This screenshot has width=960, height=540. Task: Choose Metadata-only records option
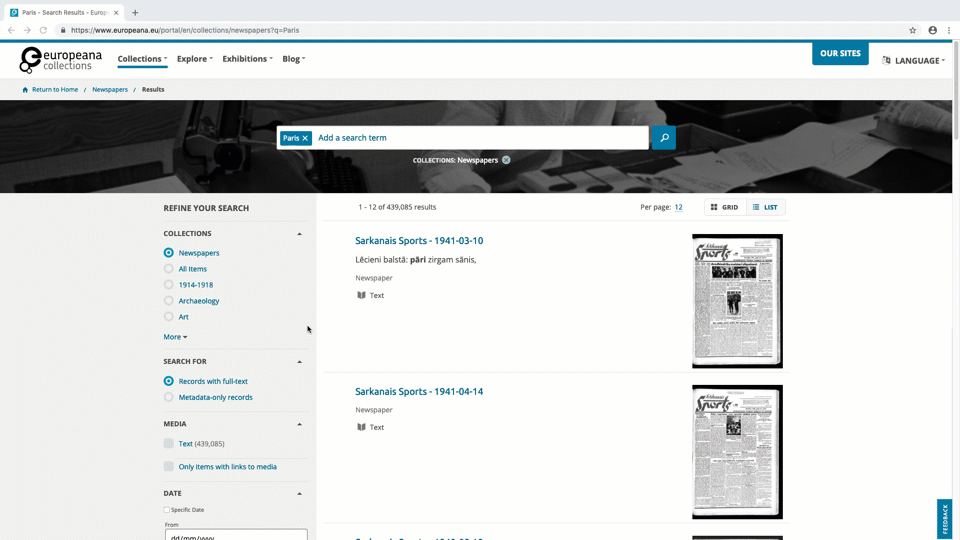168,397
